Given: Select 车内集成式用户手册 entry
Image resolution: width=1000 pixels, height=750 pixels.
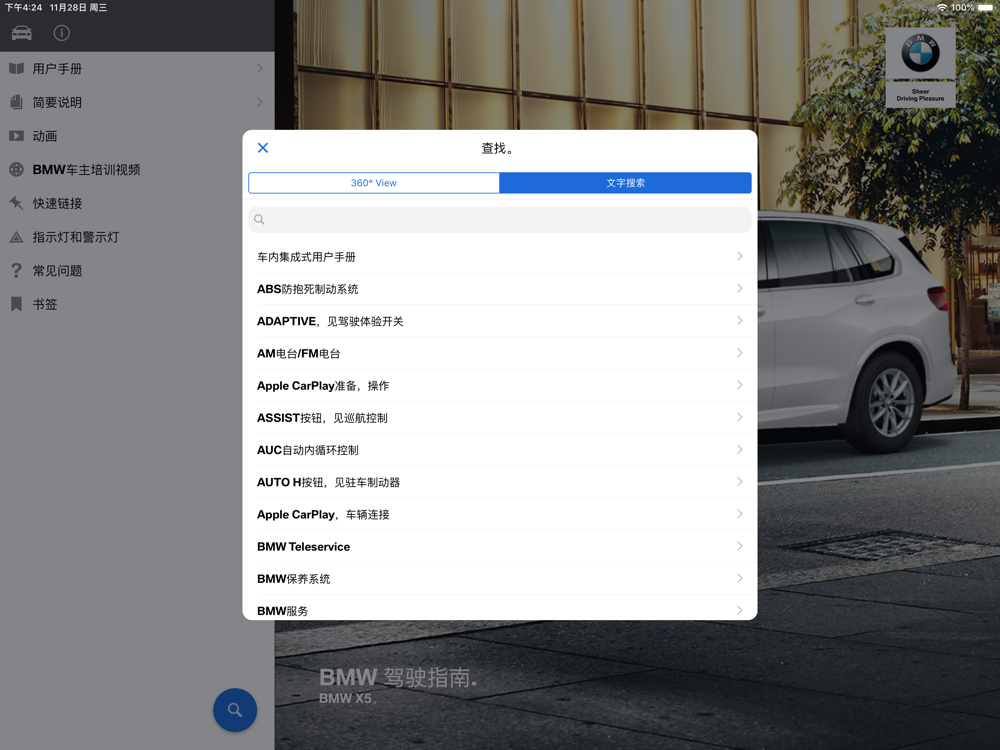Looking at the screenshot, I should [x=500, y=256].
